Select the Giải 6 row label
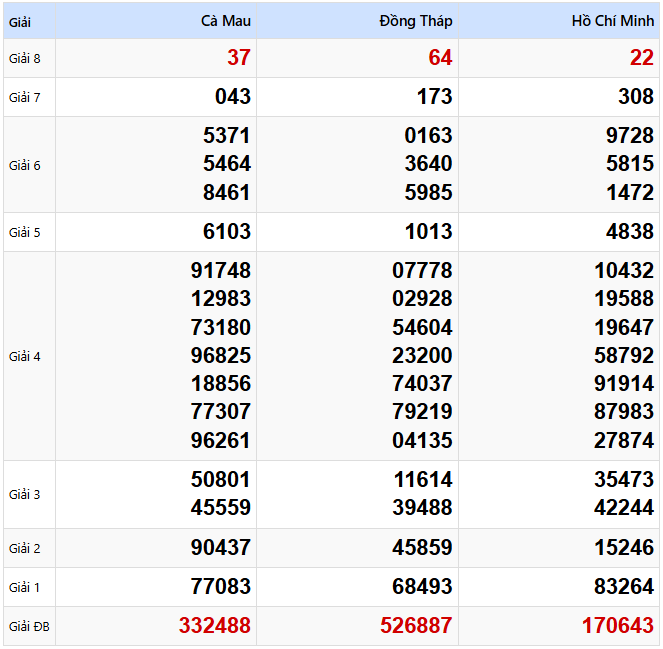Viewport: 663px width, 649px height. click(x=25, y=165)
